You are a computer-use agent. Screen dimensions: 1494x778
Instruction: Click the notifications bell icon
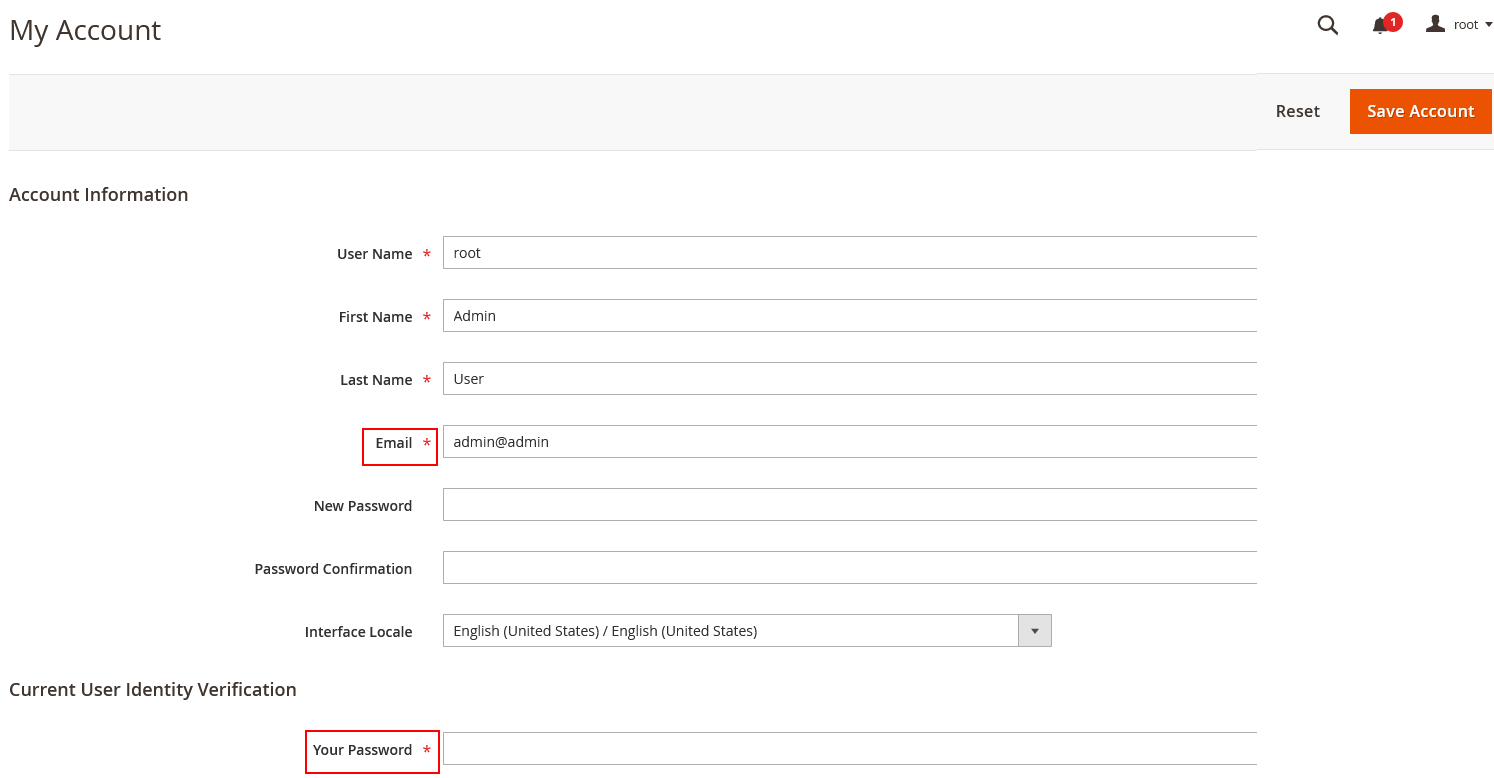[1380, 26]
